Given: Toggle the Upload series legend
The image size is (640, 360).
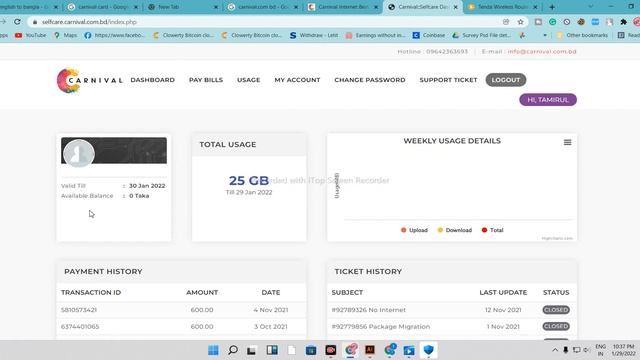Looking at the screenshot, I should point(414,230).
